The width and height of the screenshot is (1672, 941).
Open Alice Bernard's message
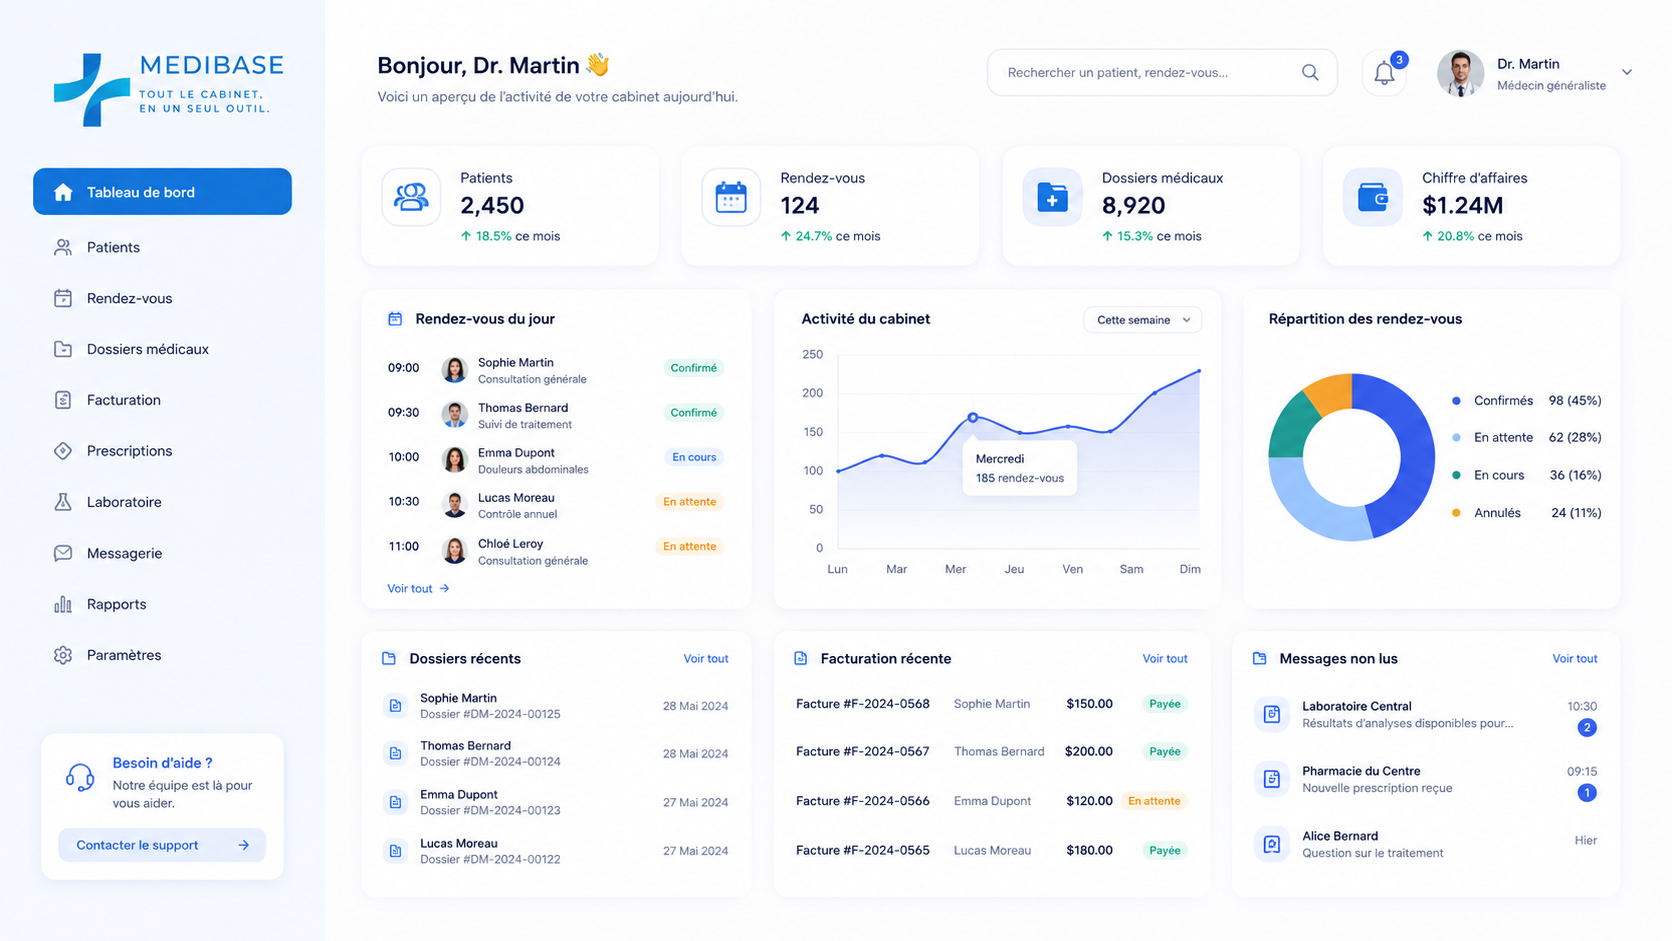[1425, 844]
